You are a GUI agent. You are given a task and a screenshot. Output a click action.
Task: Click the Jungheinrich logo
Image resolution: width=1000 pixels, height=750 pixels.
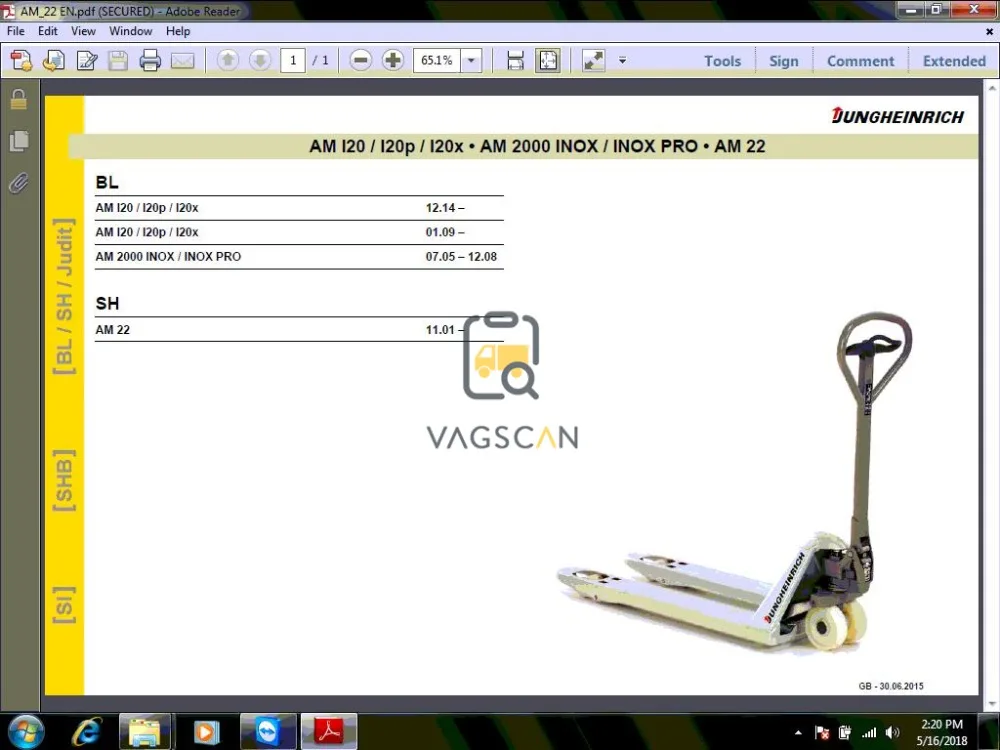(x=897, y=116)
